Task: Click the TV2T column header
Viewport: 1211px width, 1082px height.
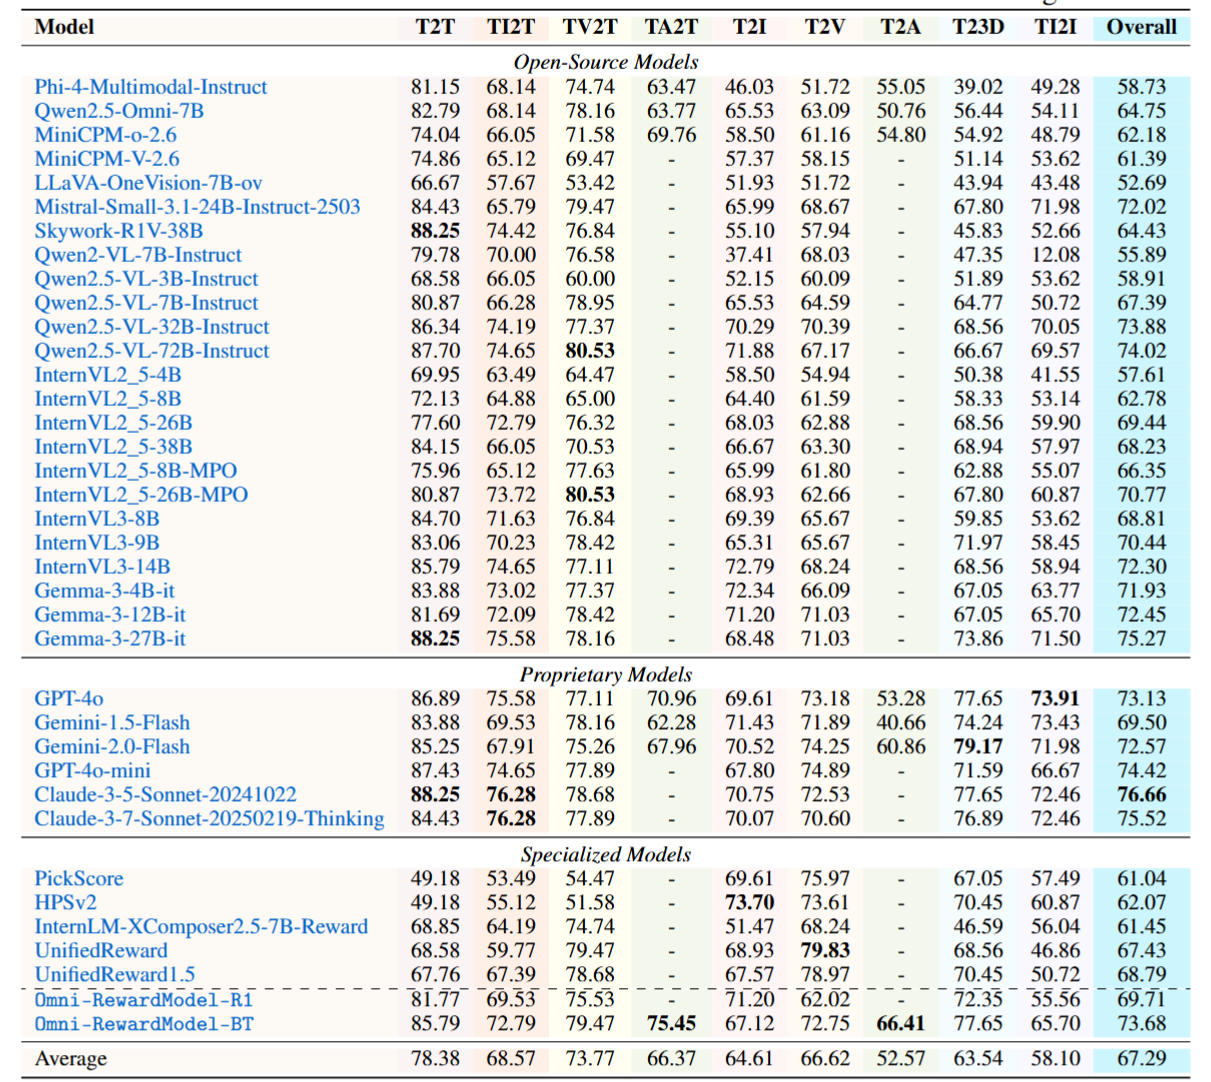Action: point(590,27)
